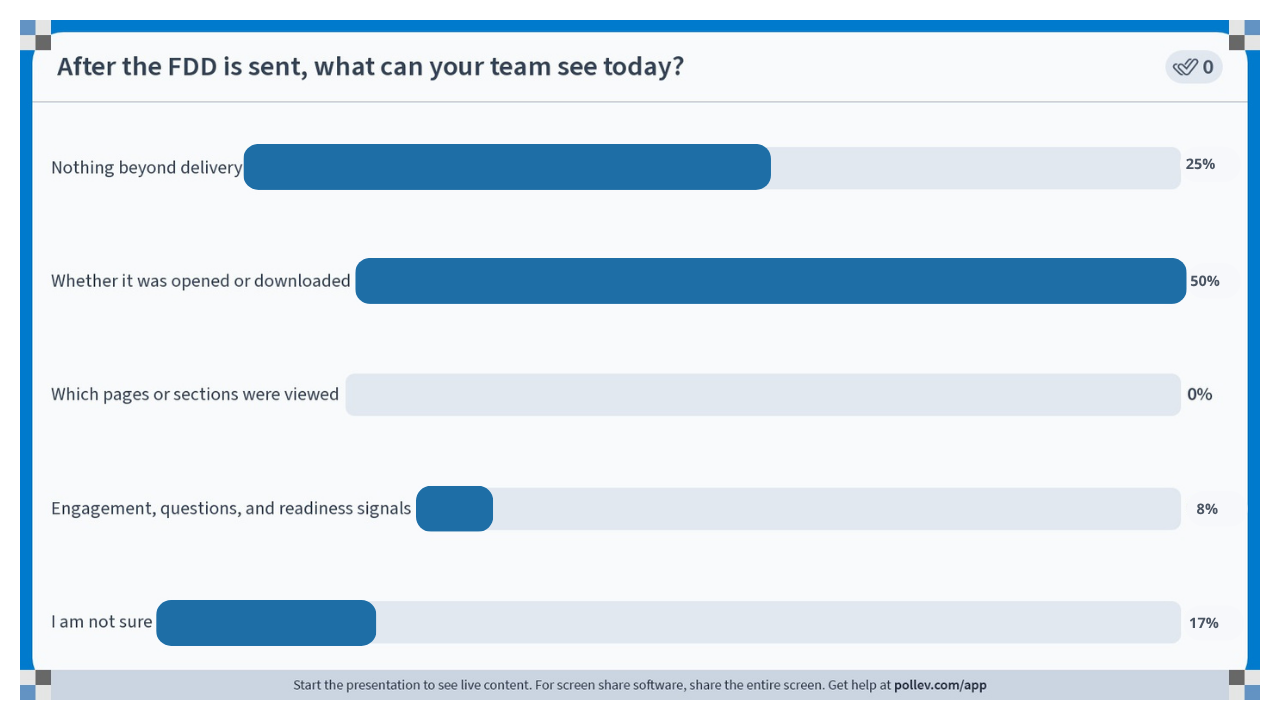The width and height of the screenshot is (1280, 720).
Task: Click the 25% result label
Action: tap(1200, 164)
